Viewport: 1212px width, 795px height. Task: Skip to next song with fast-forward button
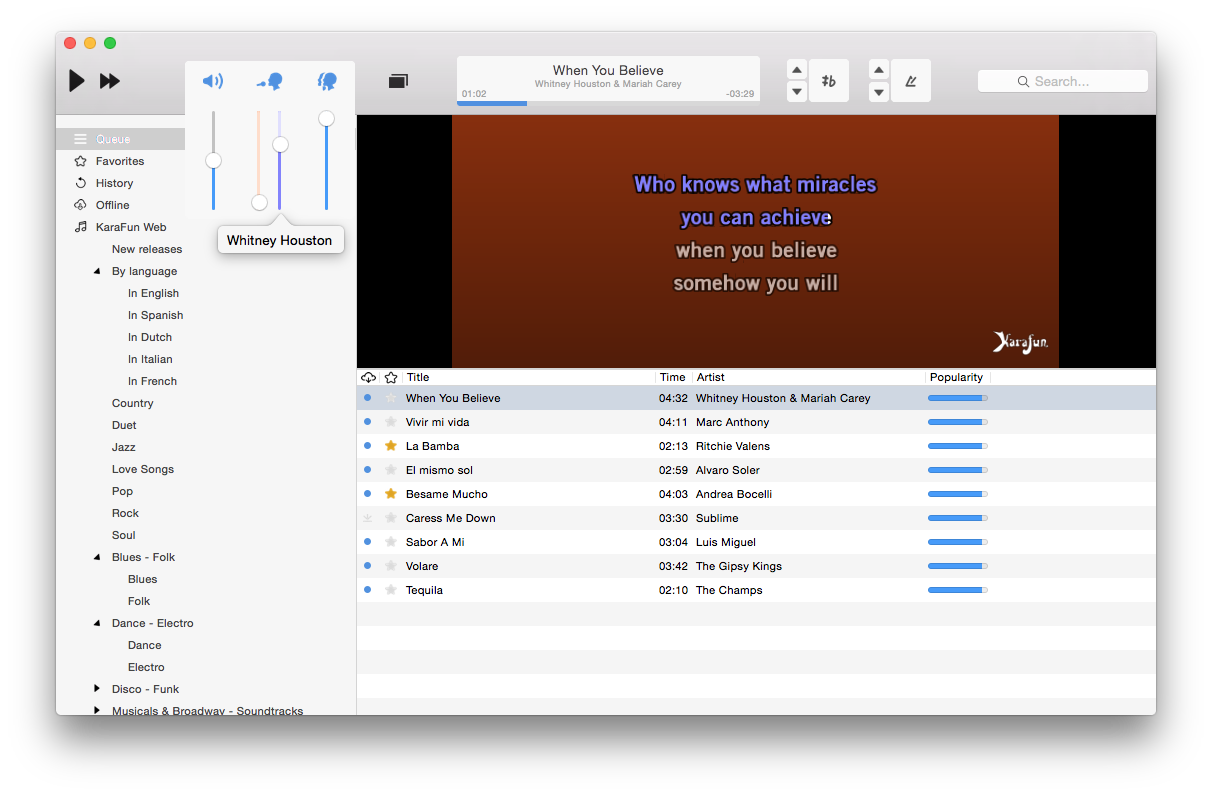(110, 81)
